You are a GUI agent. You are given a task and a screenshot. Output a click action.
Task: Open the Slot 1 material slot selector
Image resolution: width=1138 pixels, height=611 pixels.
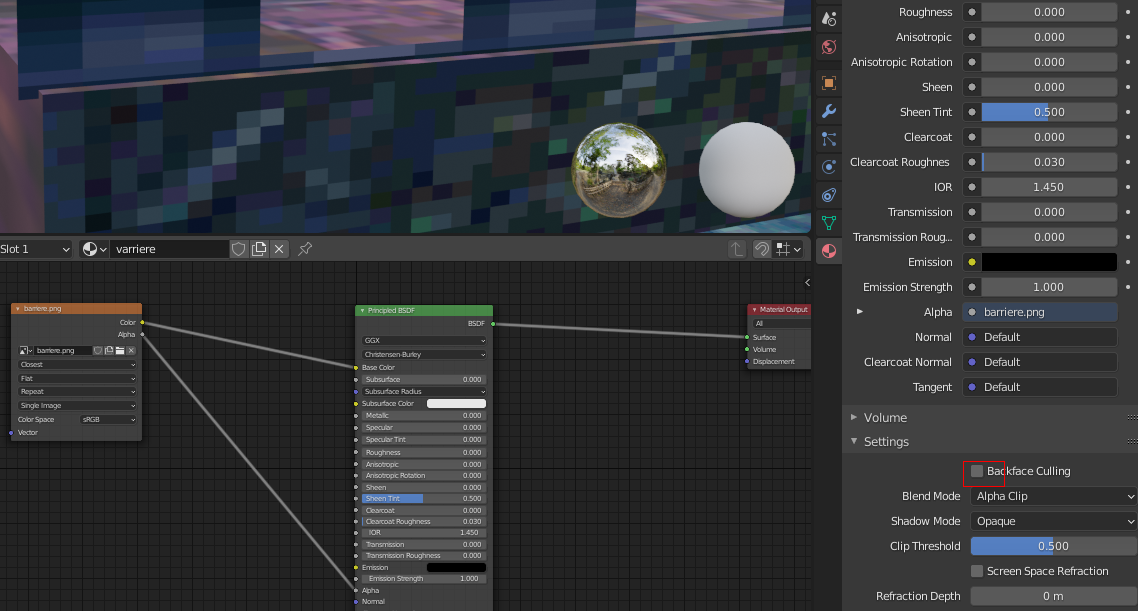coord(36,249)
